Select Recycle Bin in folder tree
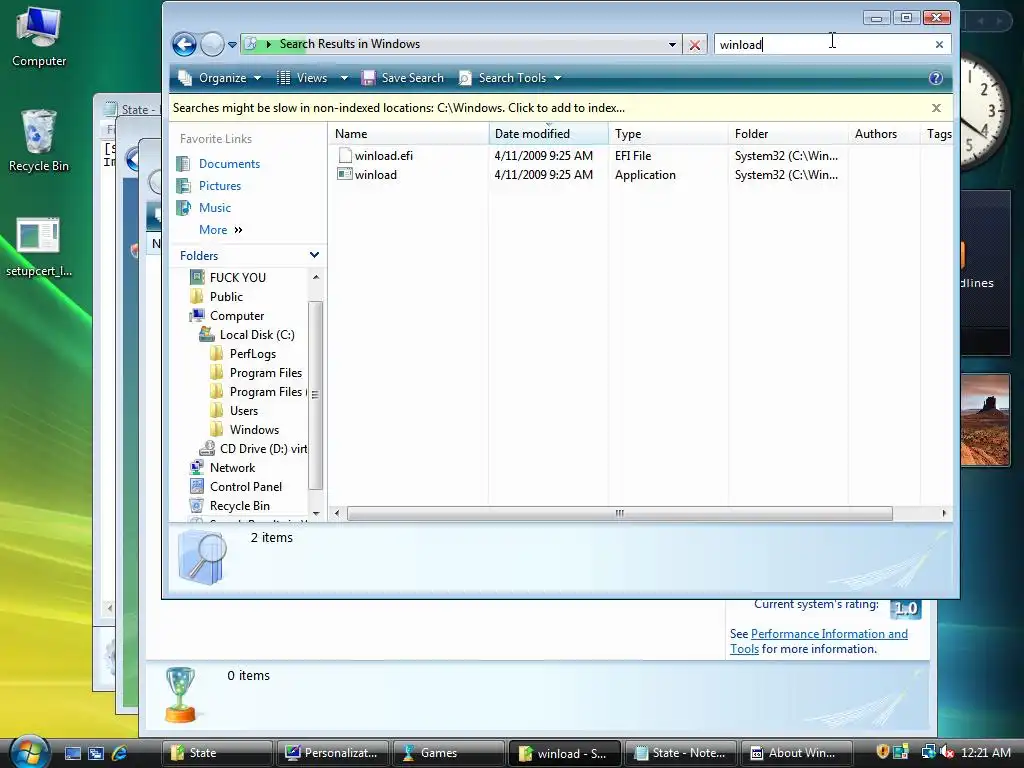 click(x=239, y=505)
